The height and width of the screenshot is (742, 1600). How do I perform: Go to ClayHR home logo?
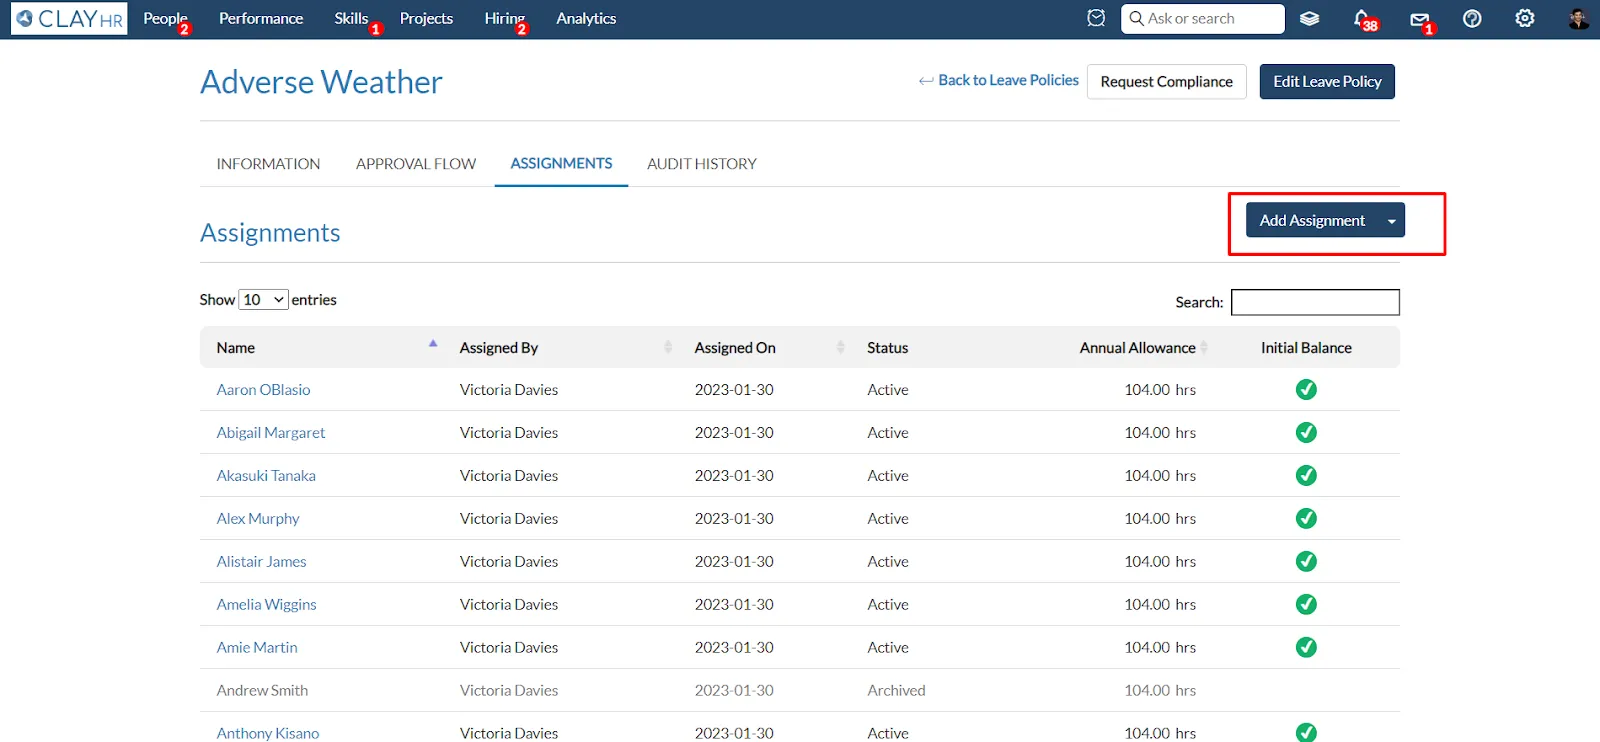click(x=69, y=19)
